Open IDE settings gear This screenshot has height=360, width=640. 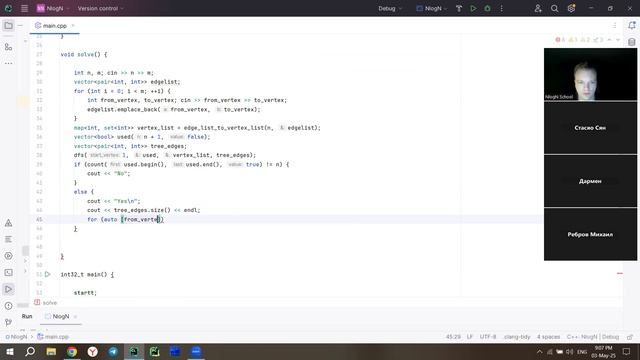pyautogui.click(x=571, y=8)
